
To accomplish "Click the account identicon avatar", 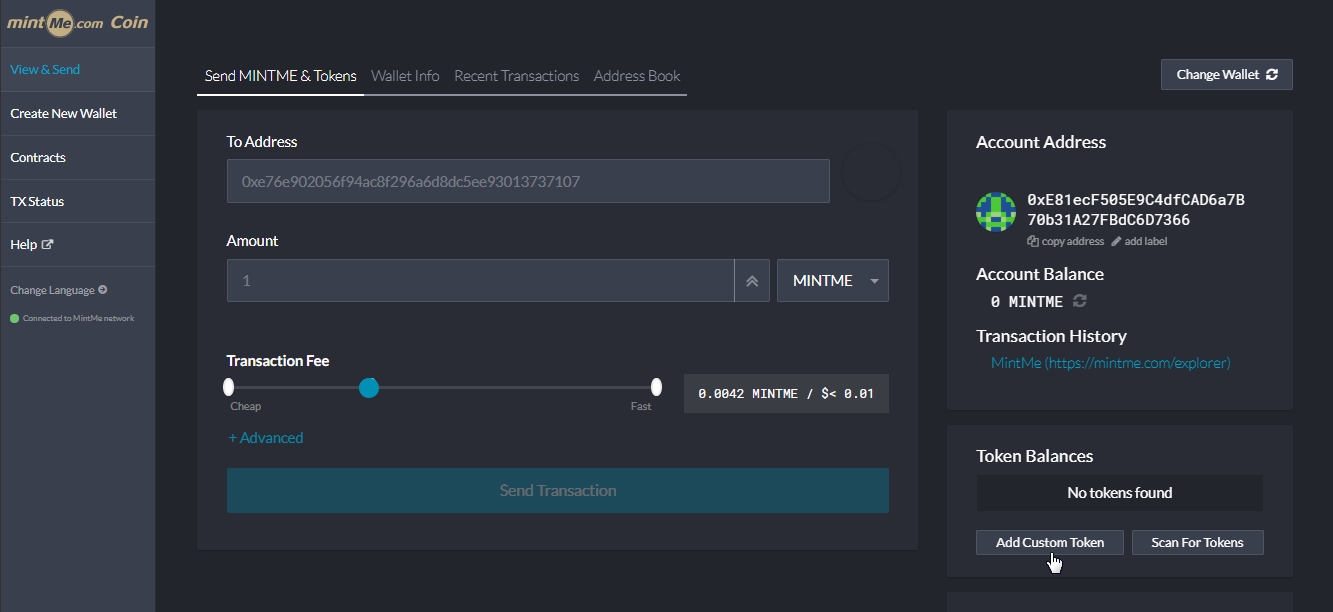I will tap(996, 211).
